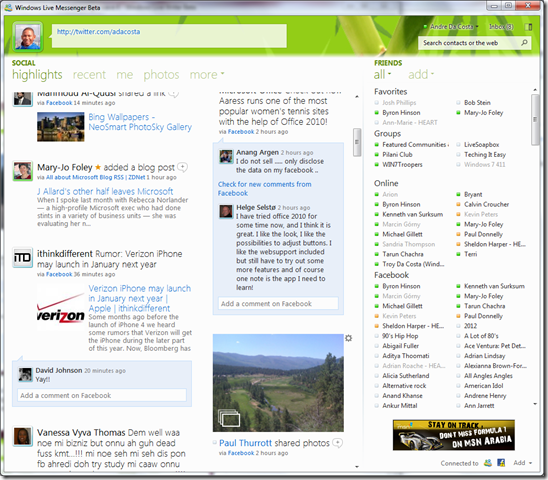
Task: Click Andre Da Costa's profile picture
Action: click(x=28, y=37)
